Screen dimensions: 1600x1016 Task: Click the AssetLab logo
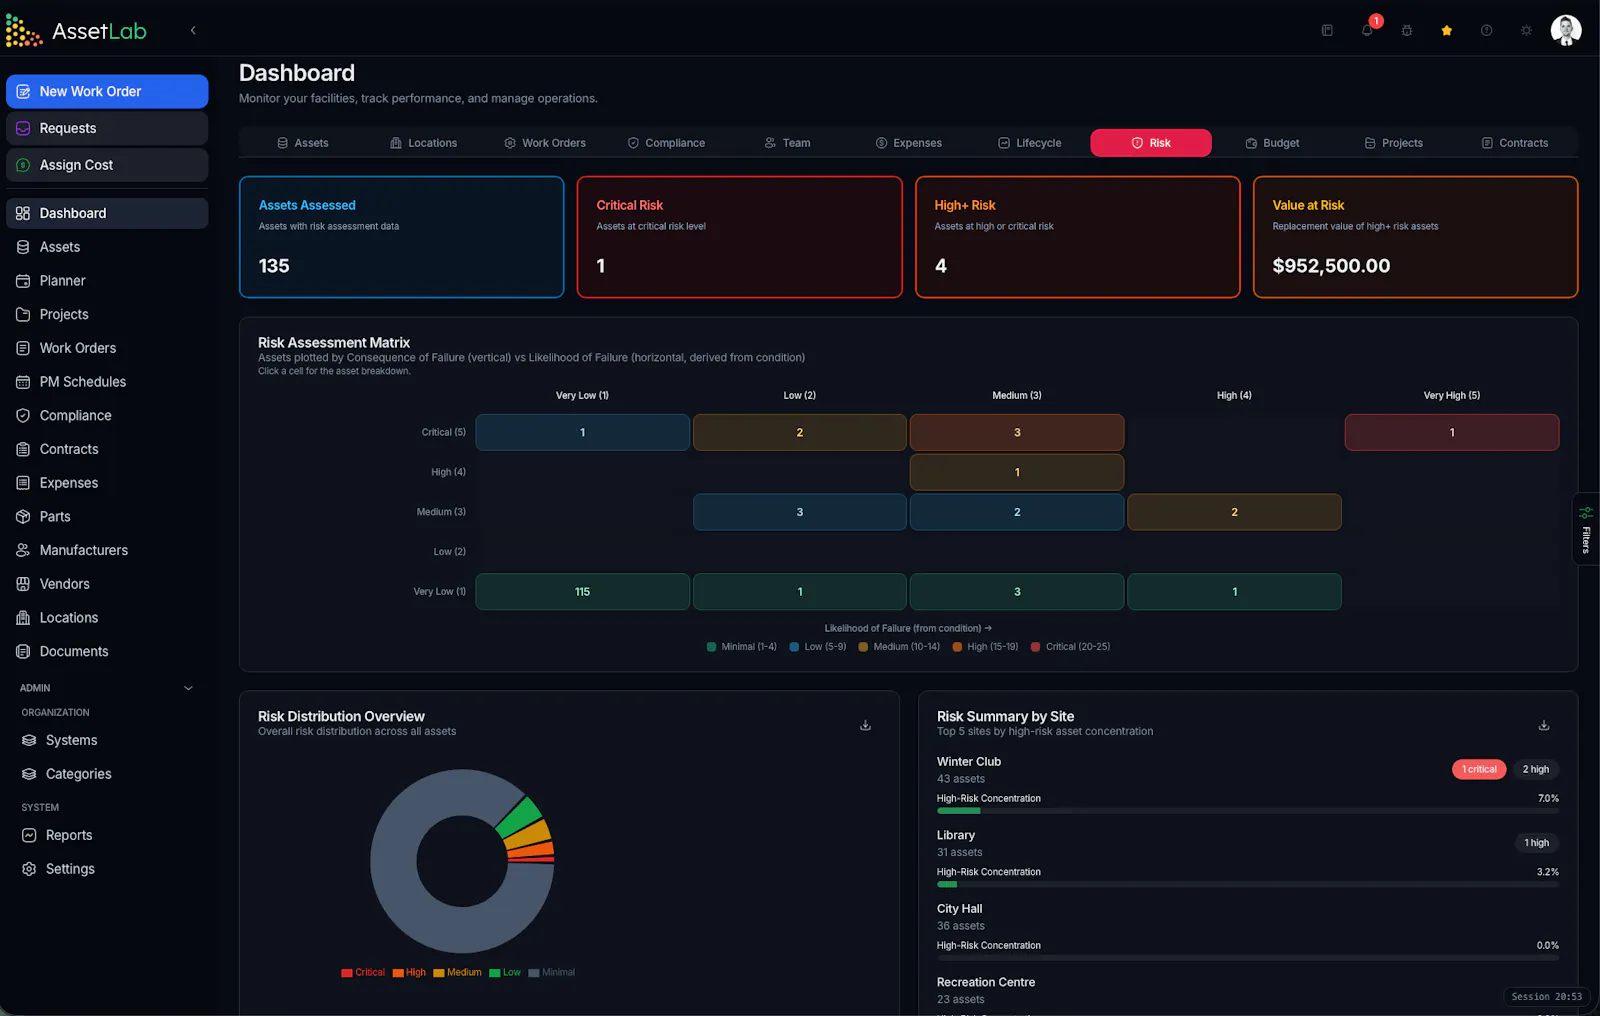(x=76, y=31)
